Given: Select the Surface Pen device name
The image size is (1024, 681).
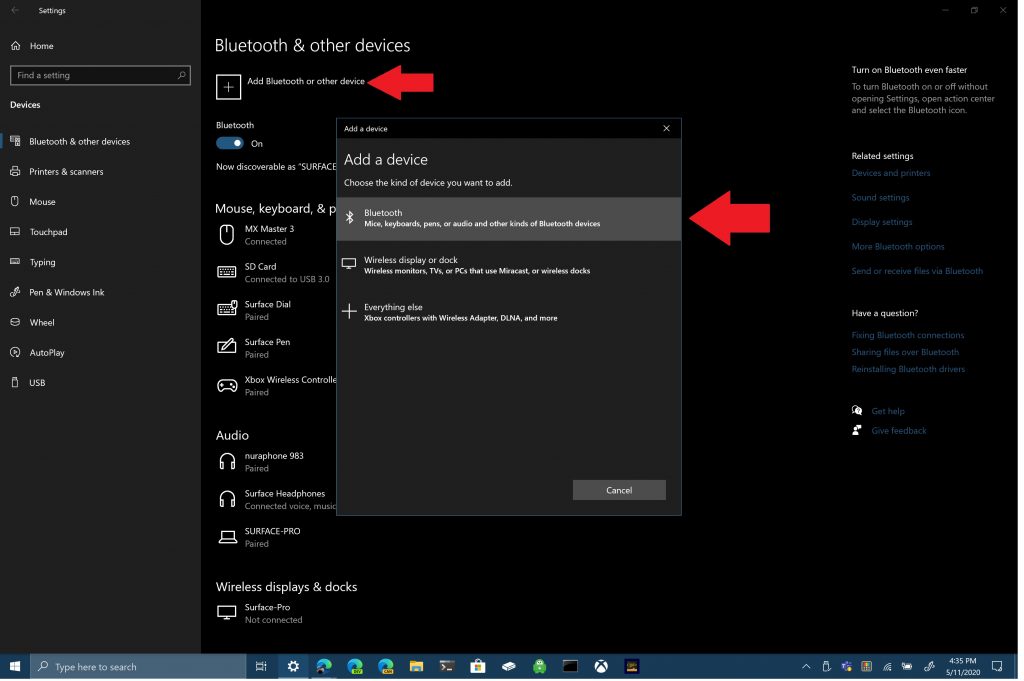Looking at the screenshot, I should click(x=268, y=343).
